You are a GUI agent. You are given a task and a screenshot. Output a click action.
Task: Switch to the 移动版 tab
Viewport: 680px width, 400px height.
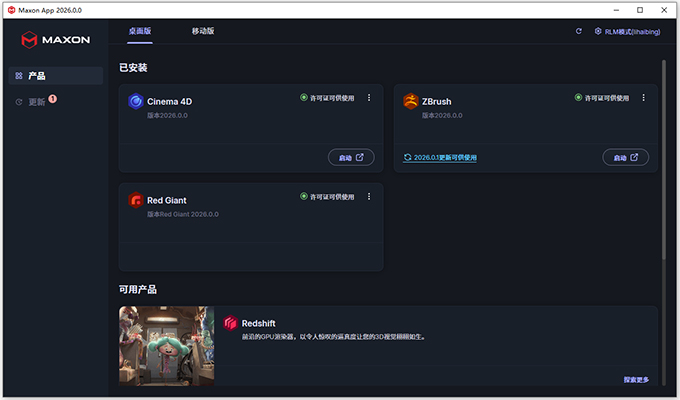click(x=203, y=31)
